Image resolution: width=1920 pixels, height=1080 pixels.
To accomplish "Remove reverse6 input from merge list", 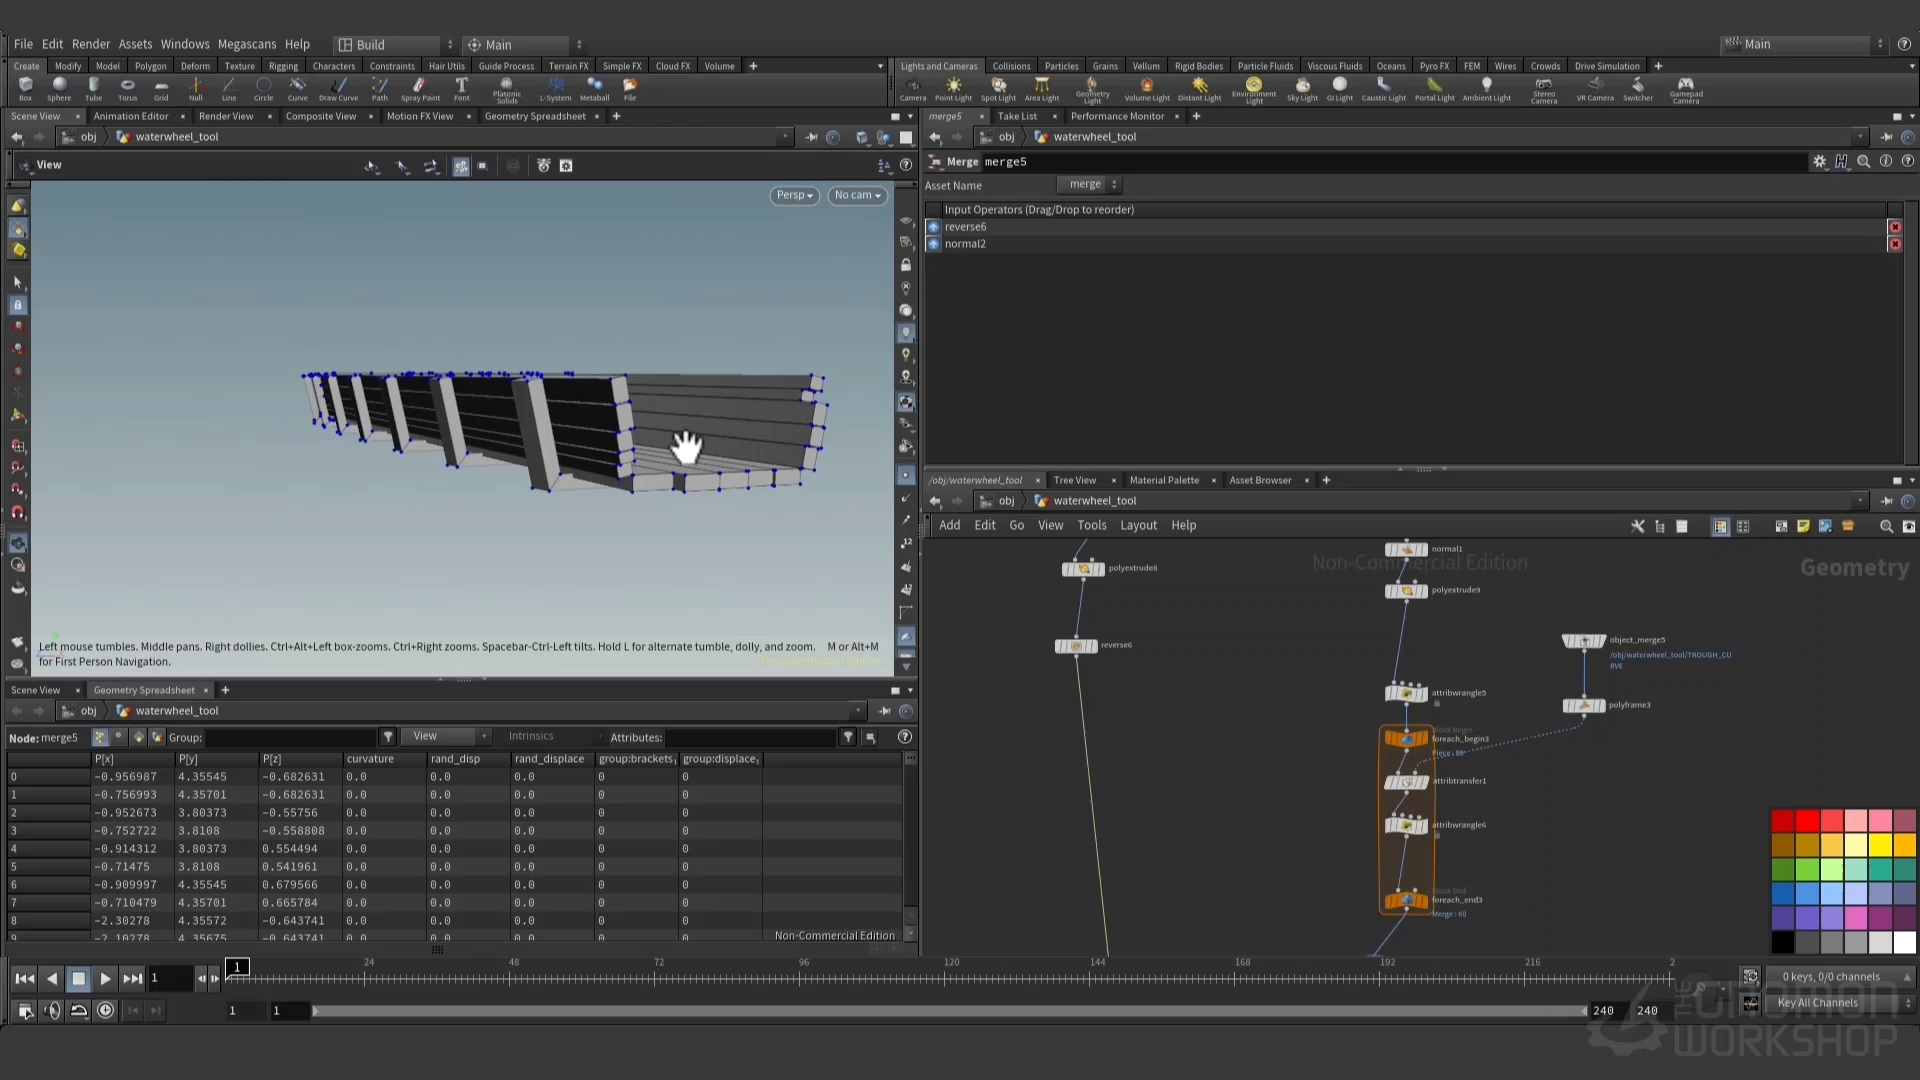I will click(1894, 227).
